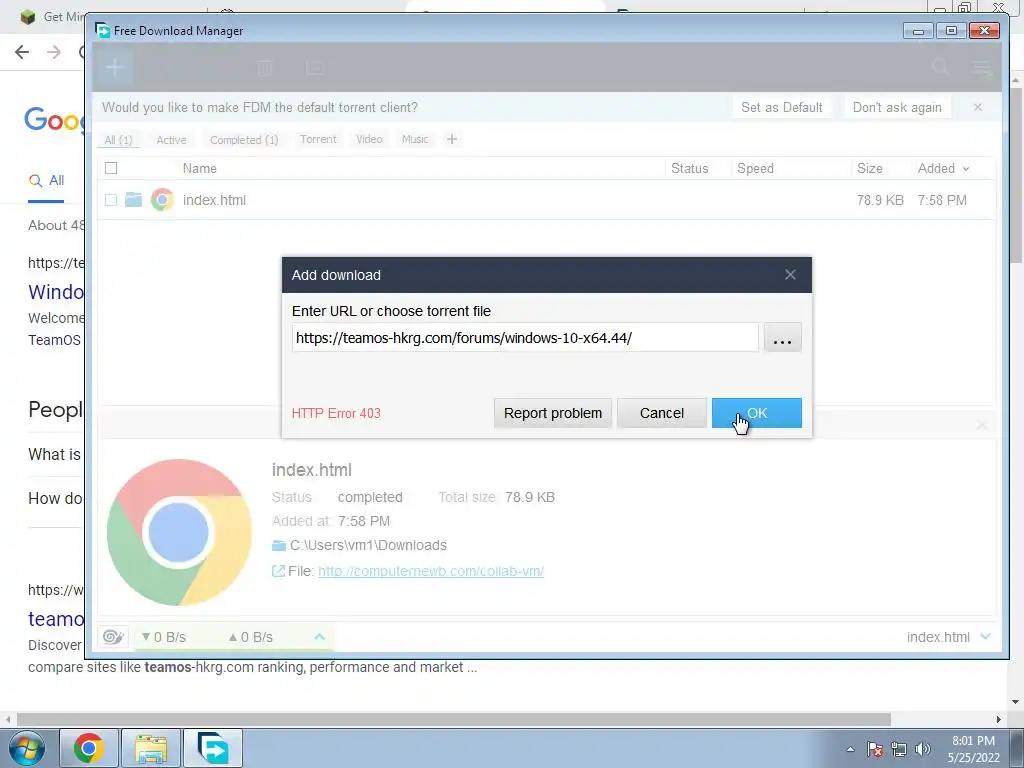Switch to the Torrent tab

[x=318, y=139]
